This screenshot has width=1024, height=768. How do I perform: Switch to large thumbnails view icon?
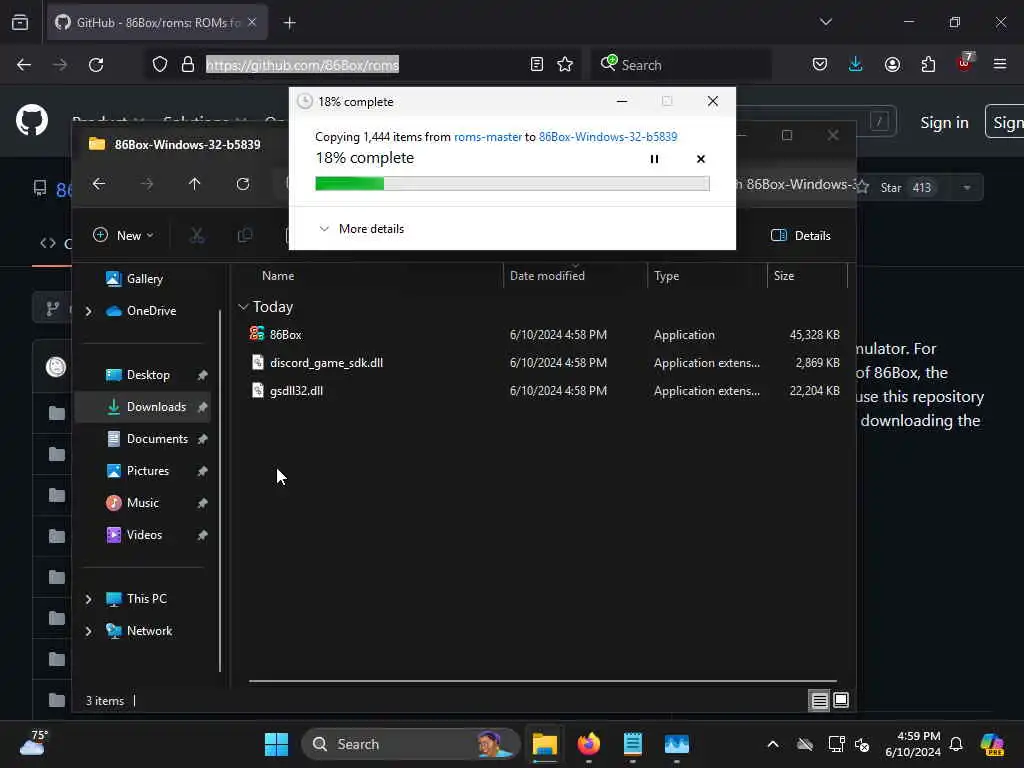pos(841,700)
